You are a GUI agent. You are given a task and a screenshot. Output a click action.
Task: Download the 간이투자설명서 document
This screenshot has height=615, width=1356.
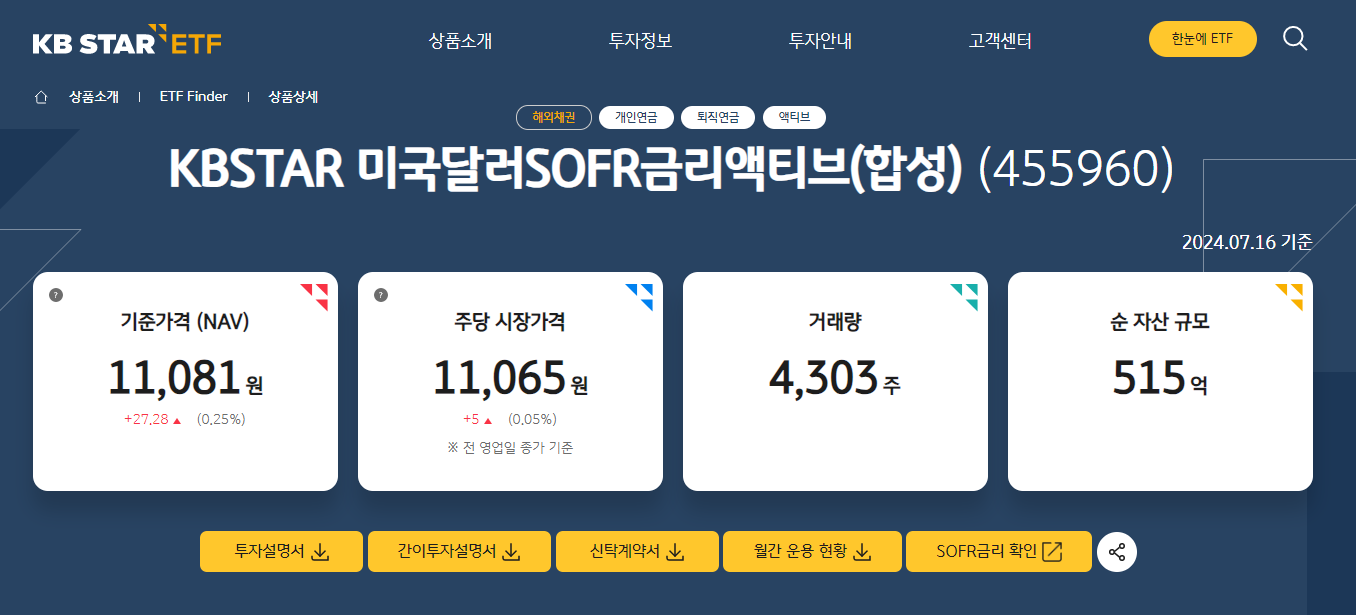459,552
